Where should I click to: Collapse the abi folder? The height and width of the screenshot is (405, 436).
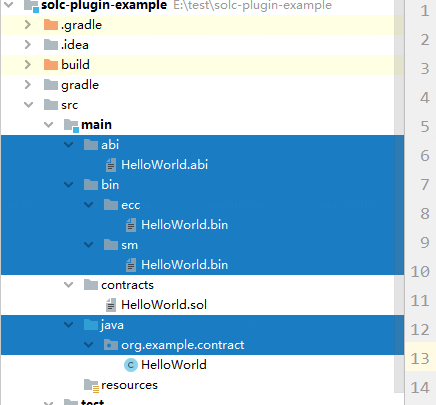click(69, 145)
